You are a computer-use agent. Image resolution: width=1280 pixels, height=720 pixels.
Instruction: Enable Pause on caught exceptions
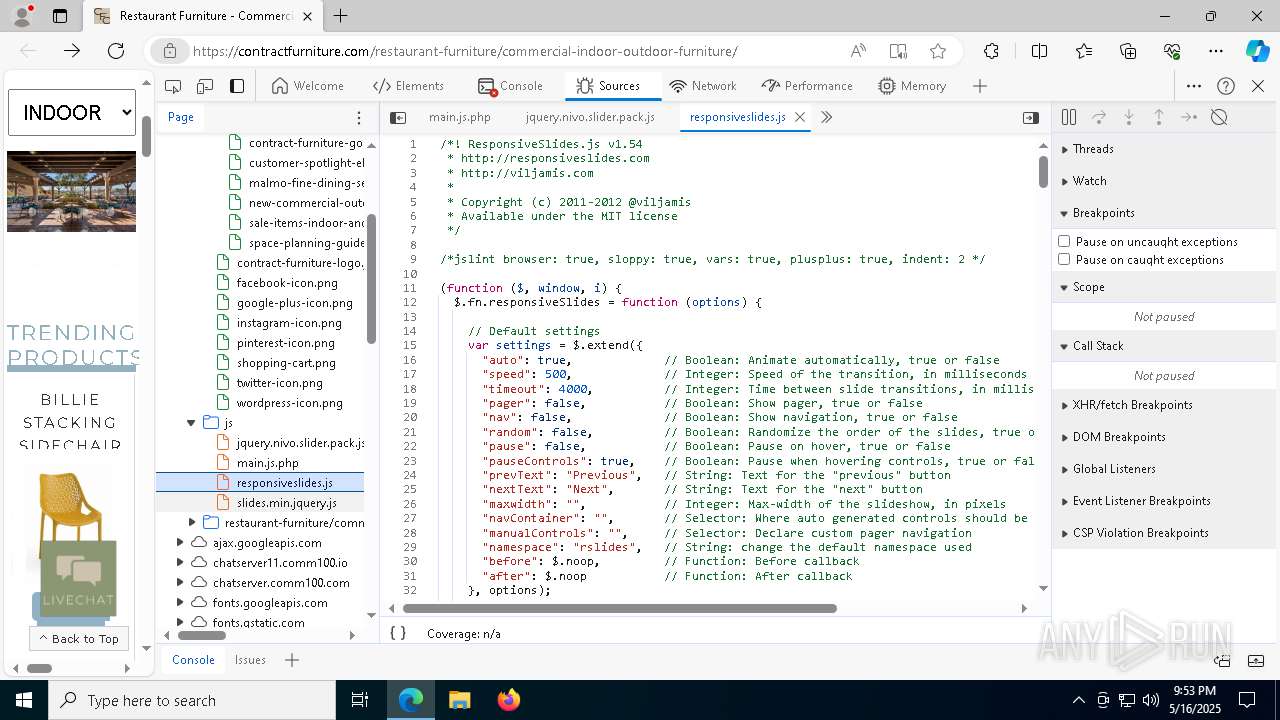tap(1064, 259)
